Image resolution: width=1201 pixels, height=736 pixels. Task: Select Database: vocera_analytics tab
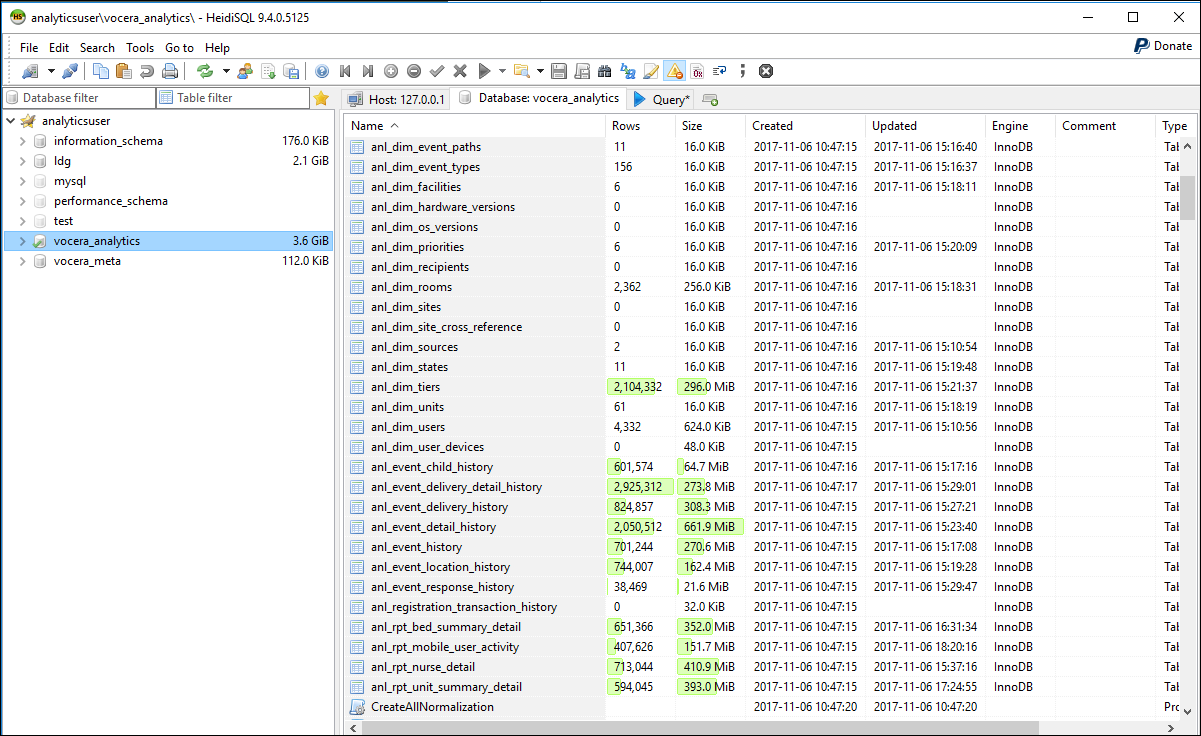(x=538, y=98)
